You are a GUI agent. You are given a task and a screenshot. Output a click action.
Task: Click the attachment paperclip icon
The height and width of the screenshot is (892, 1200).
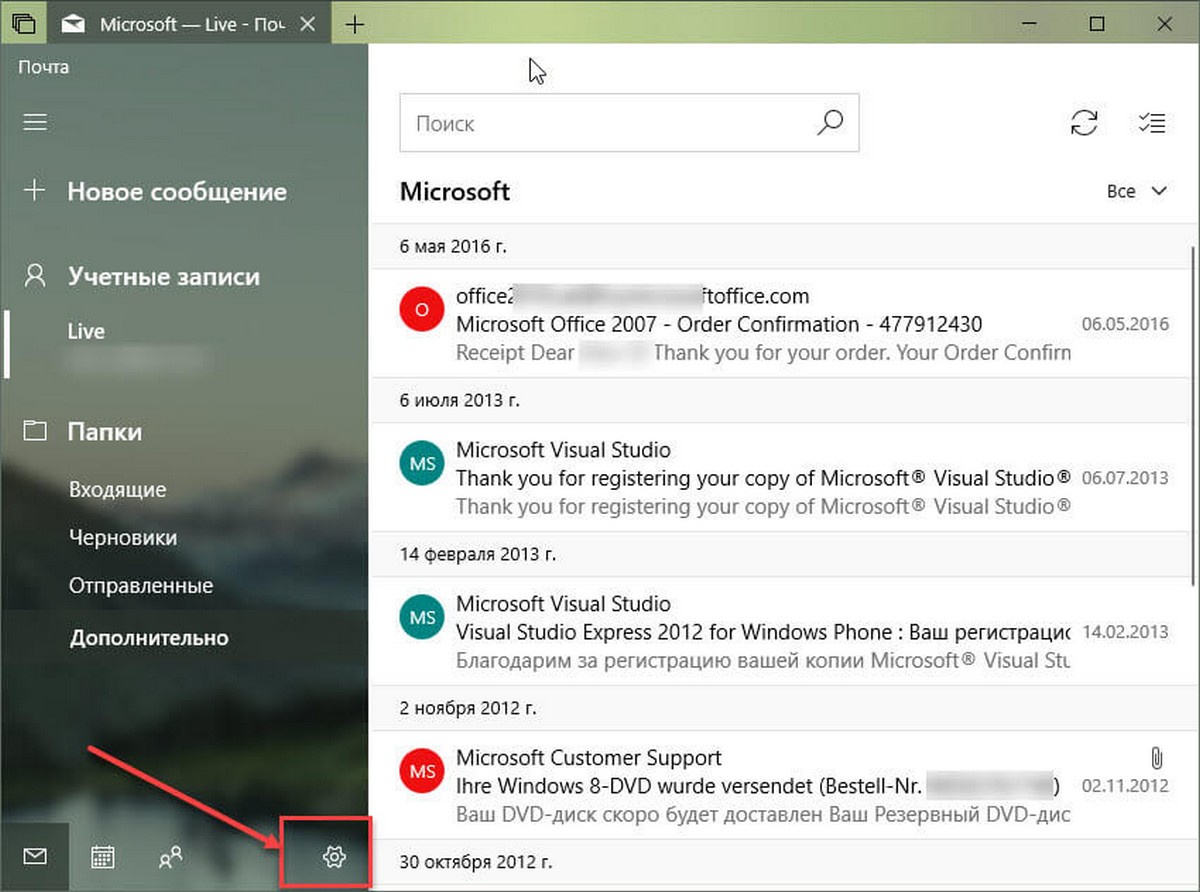[1157, 757]
